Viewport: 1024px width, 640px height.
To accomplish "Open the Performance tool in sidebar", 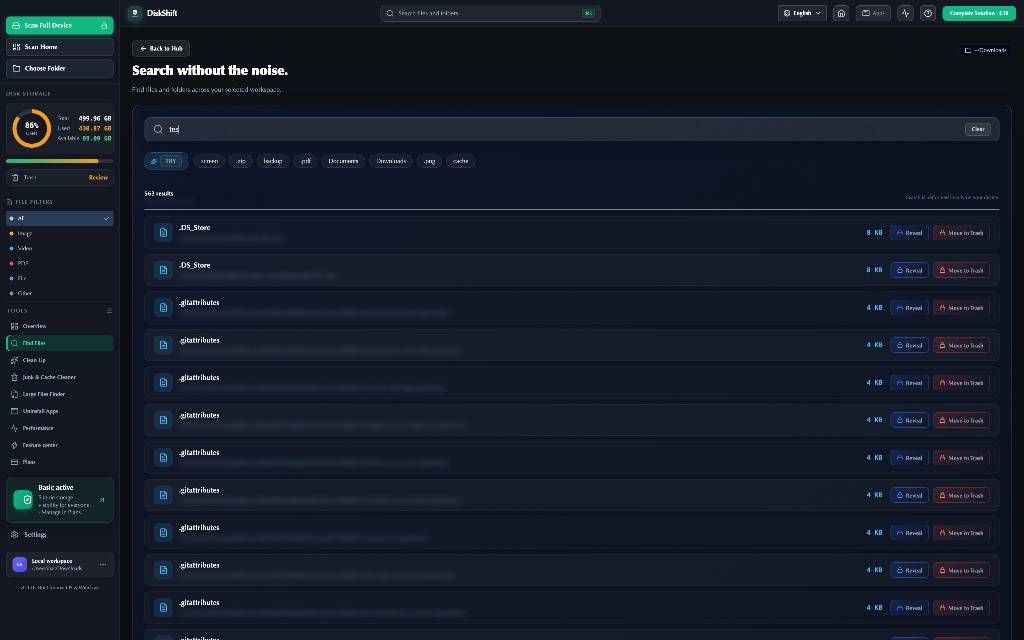I will pos(59,428).
